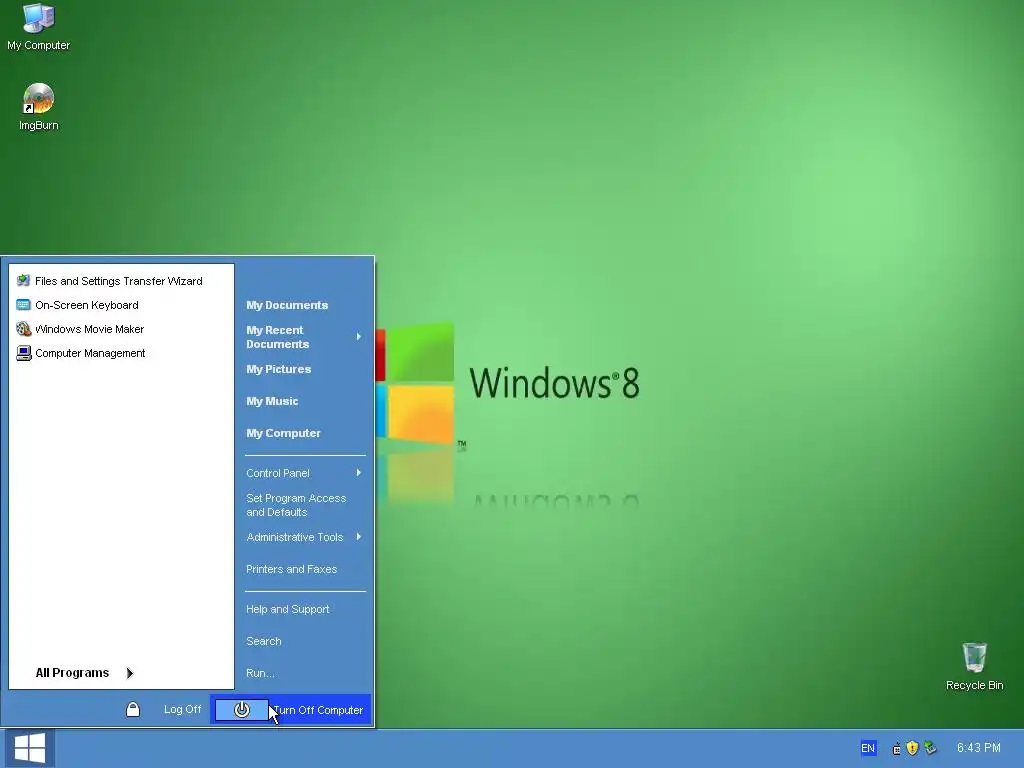Open My Music from Start menu

[x=272, y=401]
